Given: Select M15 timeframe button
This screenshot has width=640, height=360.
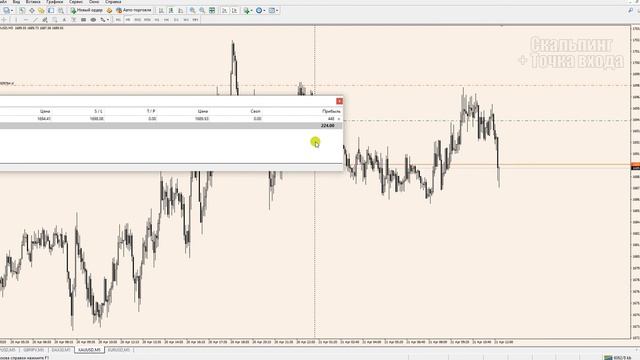Looking at the screenshot, I should coord(138,20).
